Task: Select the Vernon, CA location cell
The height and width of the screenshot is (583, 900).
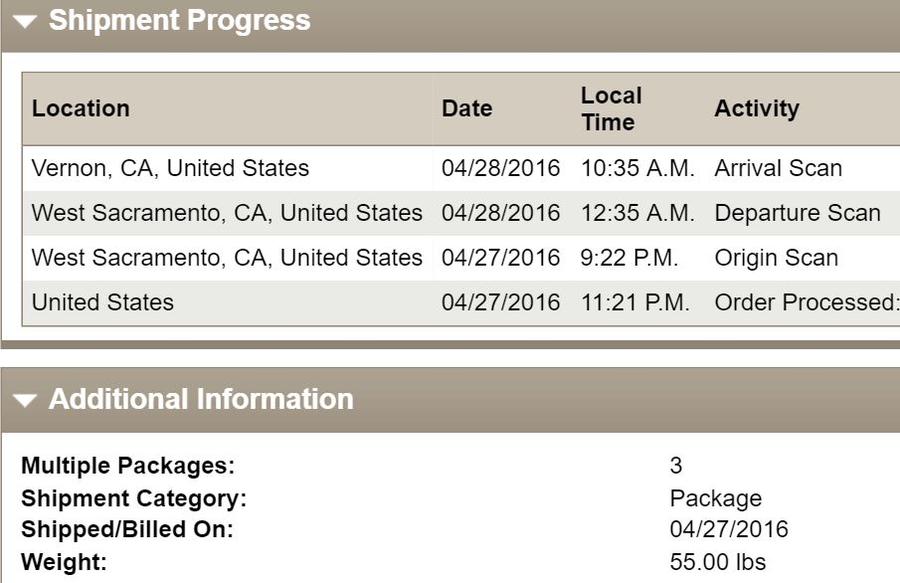Action: [x=171, y=169]
